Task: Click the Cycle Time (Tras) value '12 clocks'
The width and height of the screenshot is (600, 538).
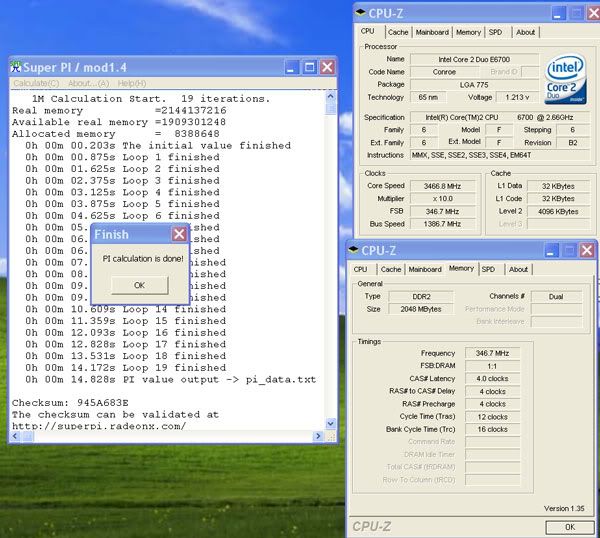Action: 492,417
